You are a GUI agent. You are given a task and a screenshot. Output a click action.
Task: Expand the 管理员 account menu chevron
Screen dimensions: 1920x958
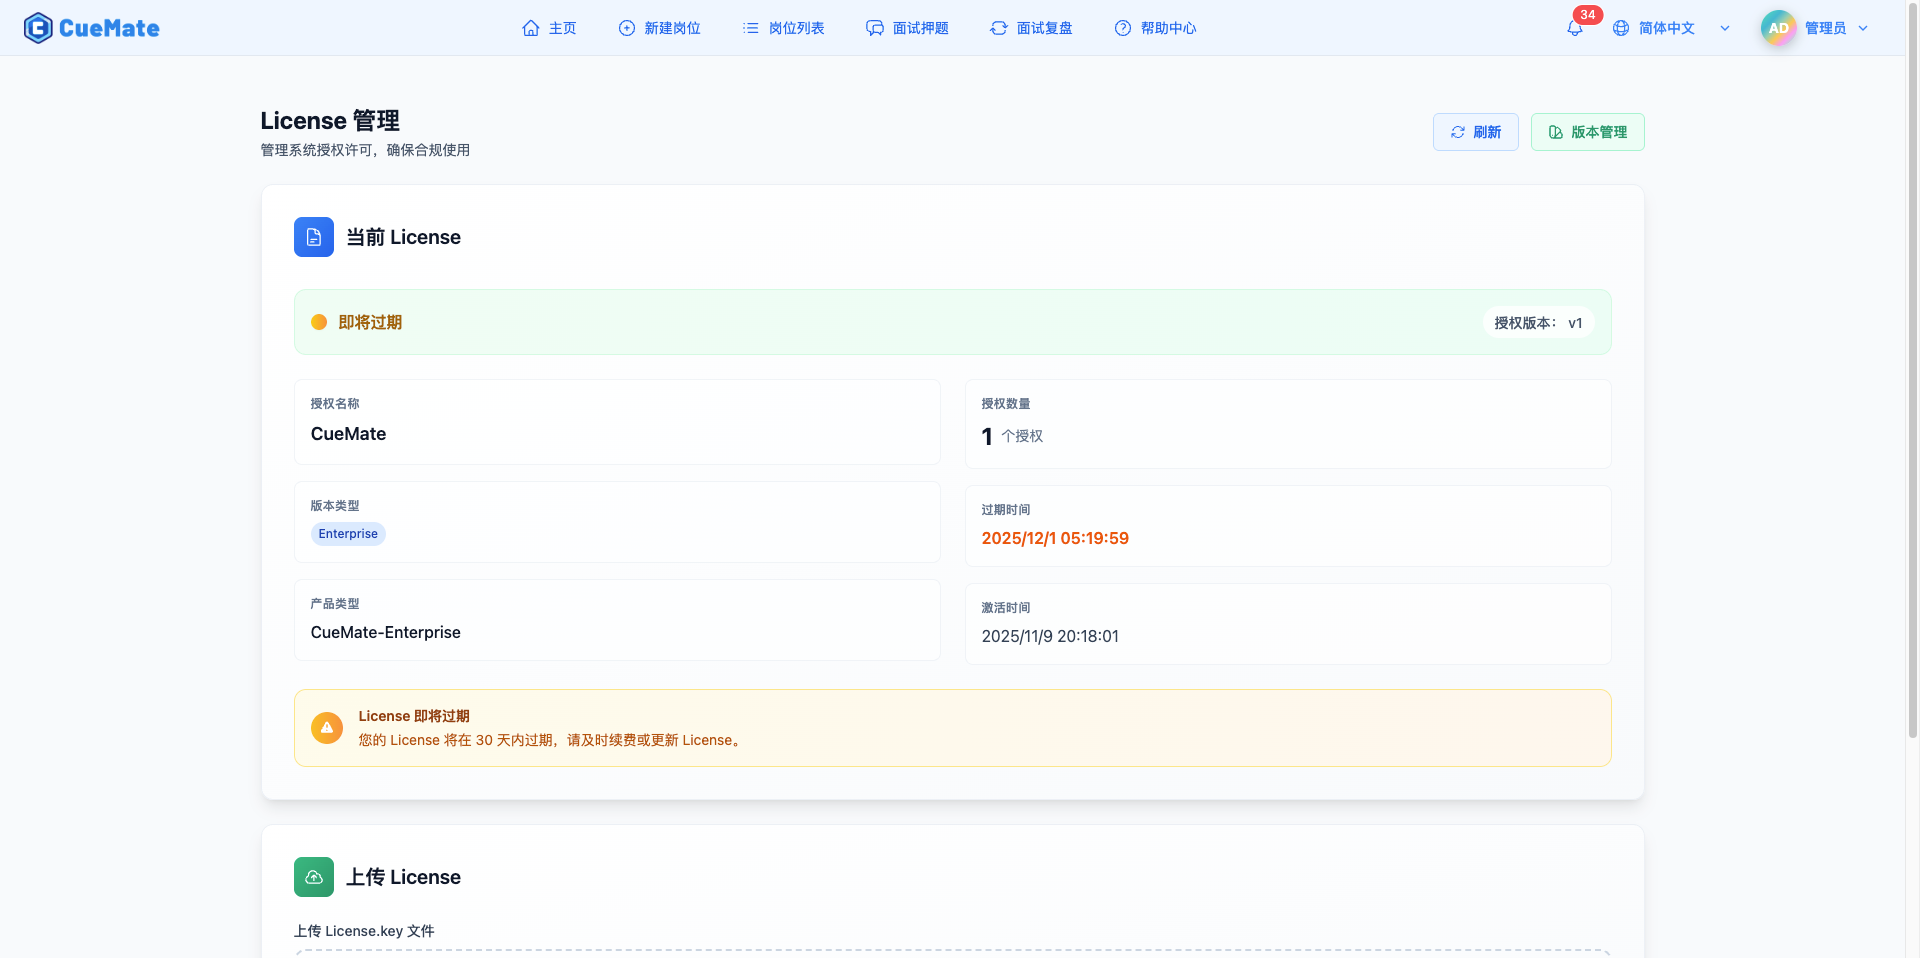1863,28
